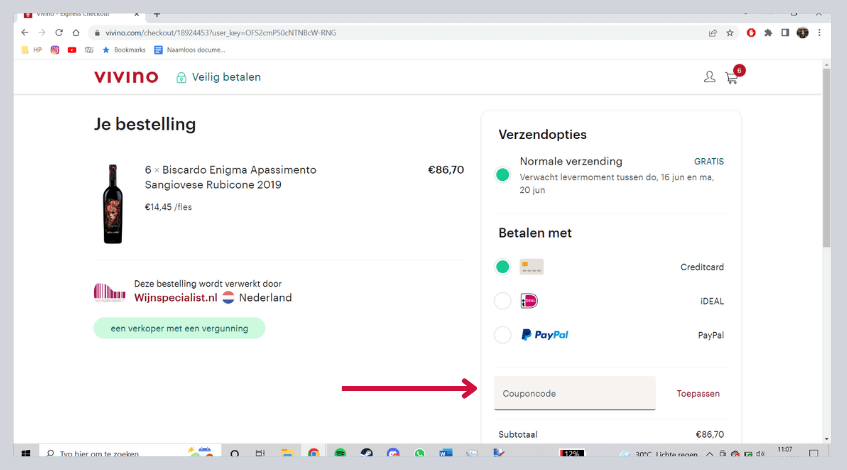847x470 pixels.
Task: Click the wine name Biscardo Enigma Apassimento
Action: 231,177
